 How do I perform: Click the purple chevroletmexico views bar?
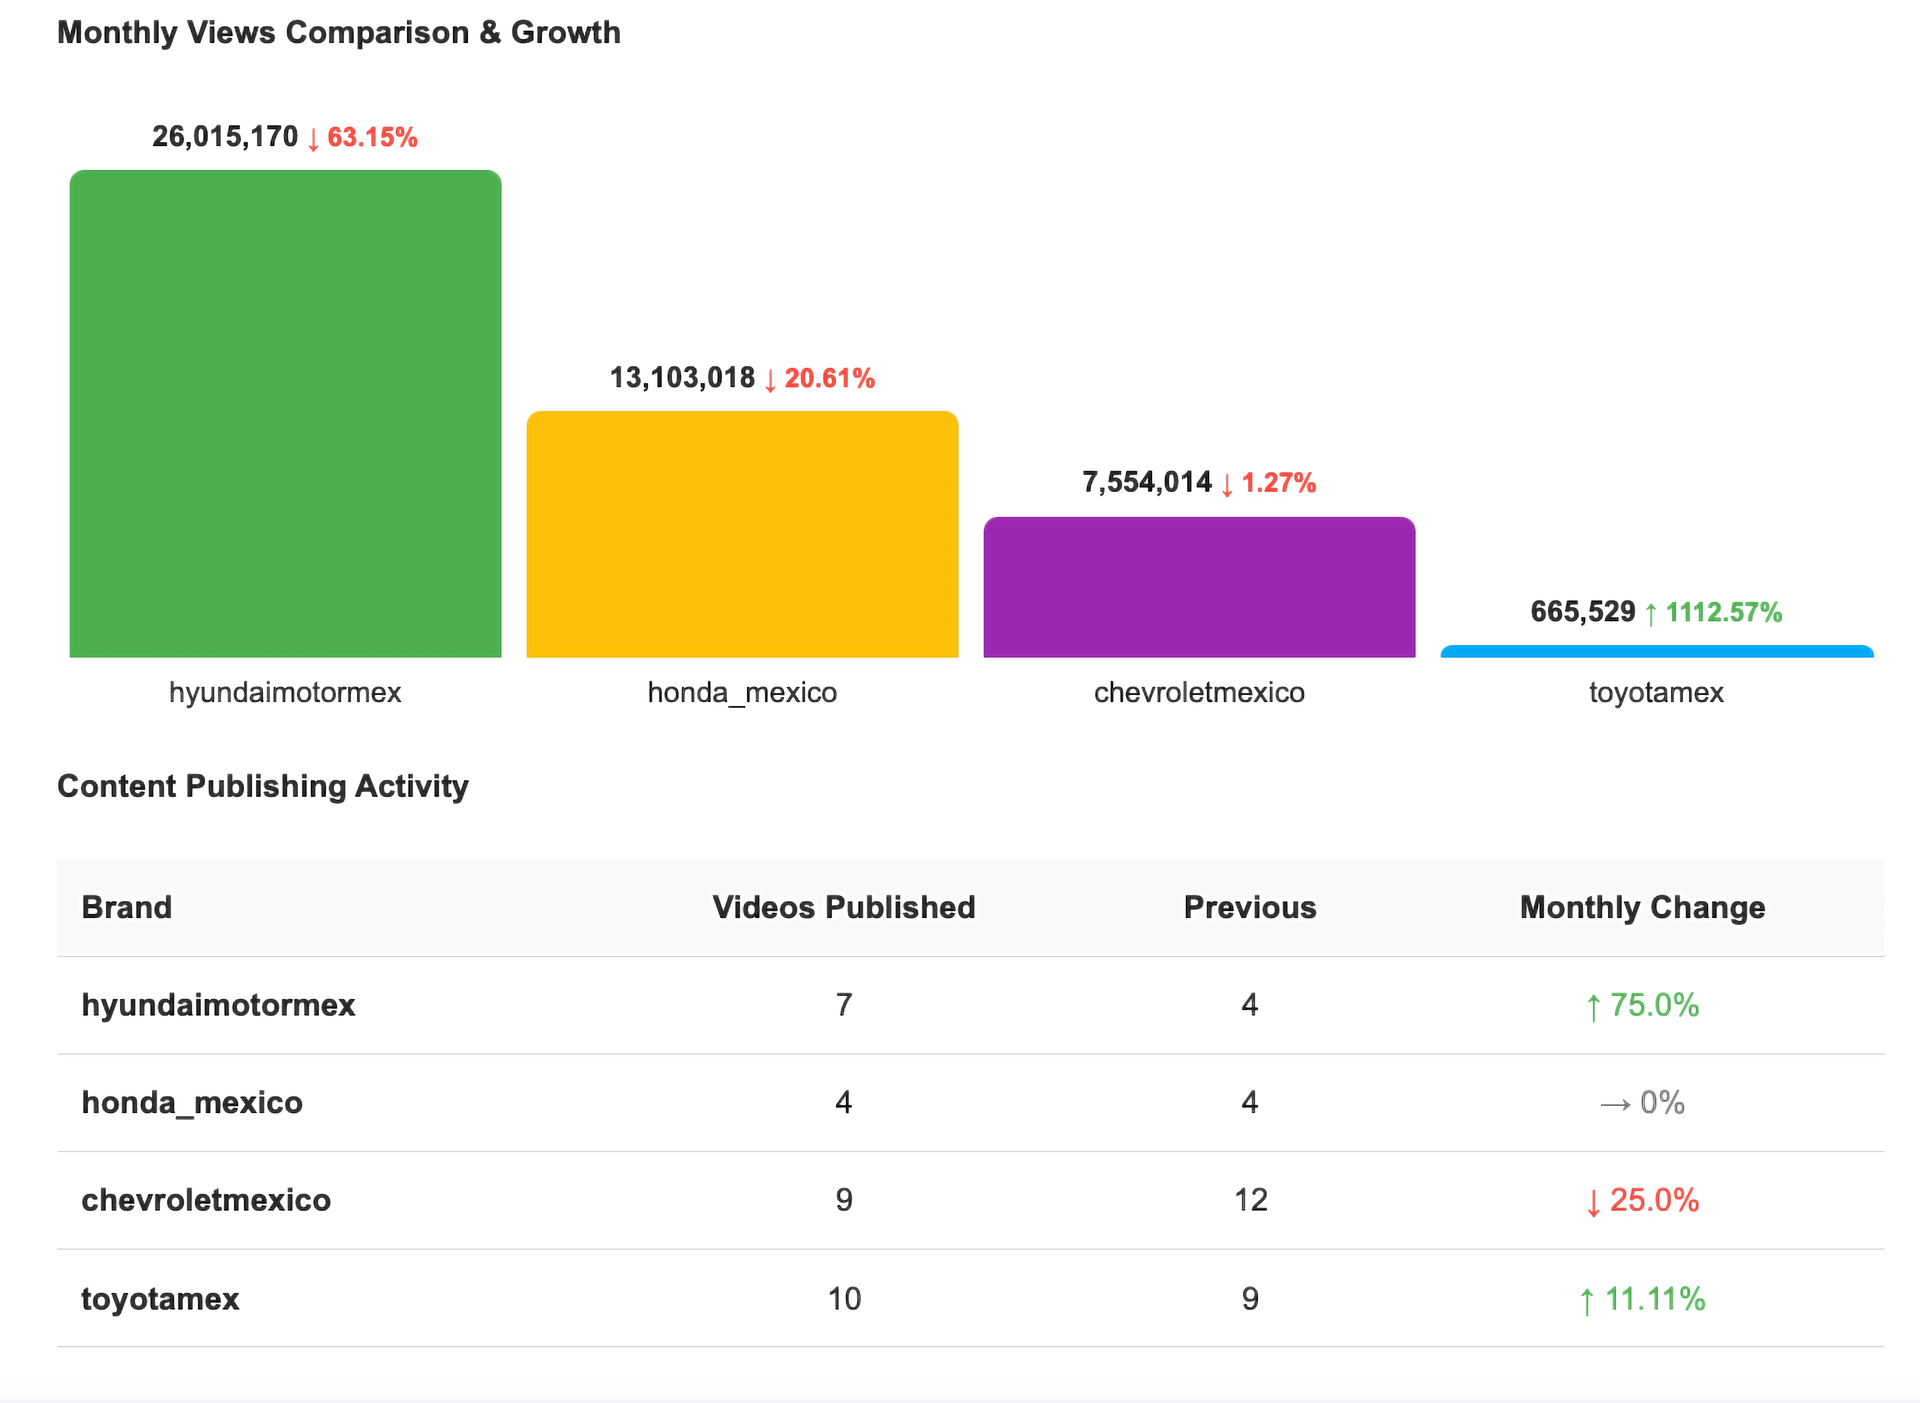click(x=1199, y=587)
